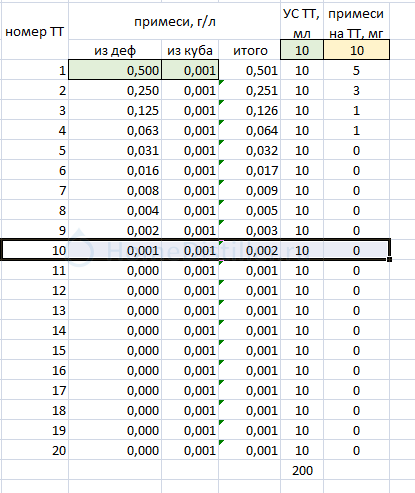Click the row 15 number cell

pyautogui.click(x=35, y=350)
